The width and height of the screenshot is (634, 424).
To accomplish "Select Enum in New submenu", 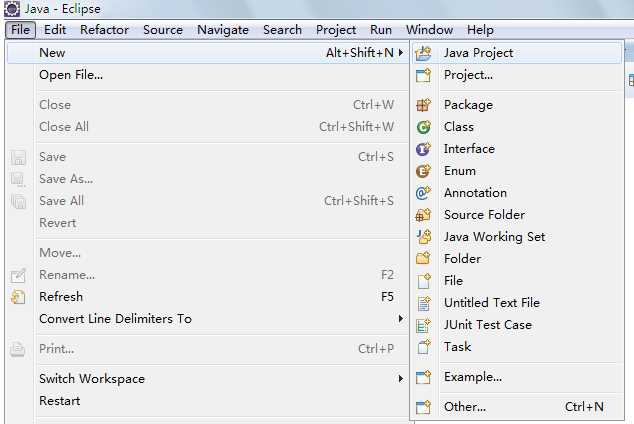I will pyautogui.click(x=517, y=171).
